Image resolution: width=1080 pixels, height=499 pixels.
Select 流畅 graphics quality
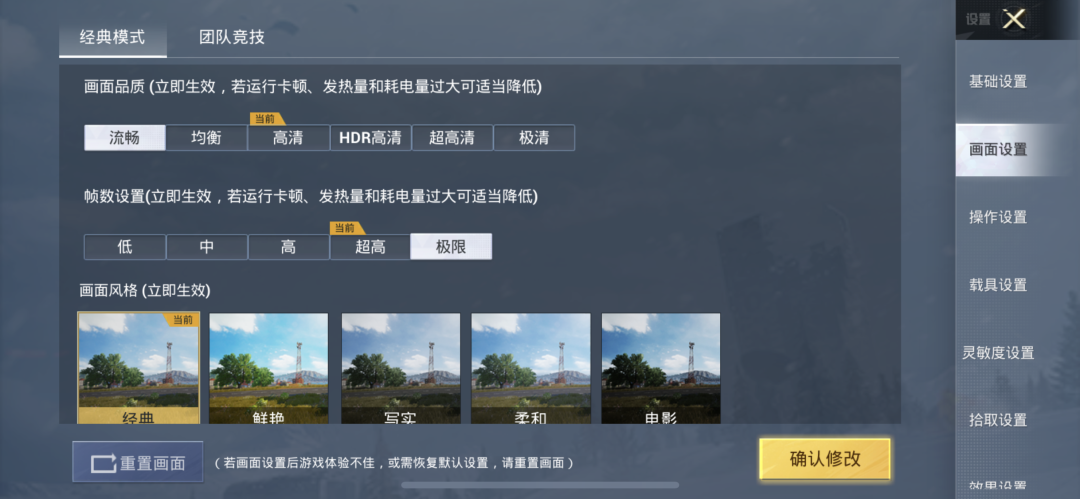coord(125,138)
